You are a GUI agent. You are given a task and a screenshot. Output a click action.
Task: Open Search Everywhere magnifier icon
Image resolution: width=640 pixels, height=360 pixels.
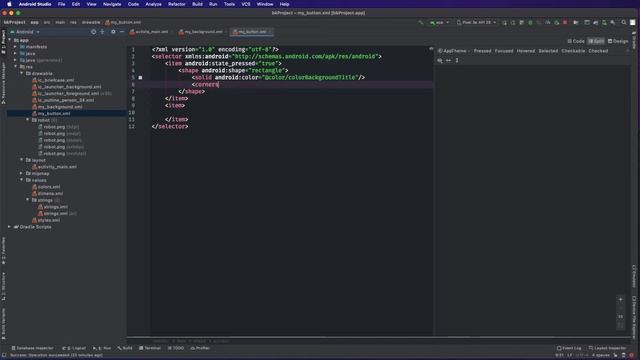coord(624,22)
